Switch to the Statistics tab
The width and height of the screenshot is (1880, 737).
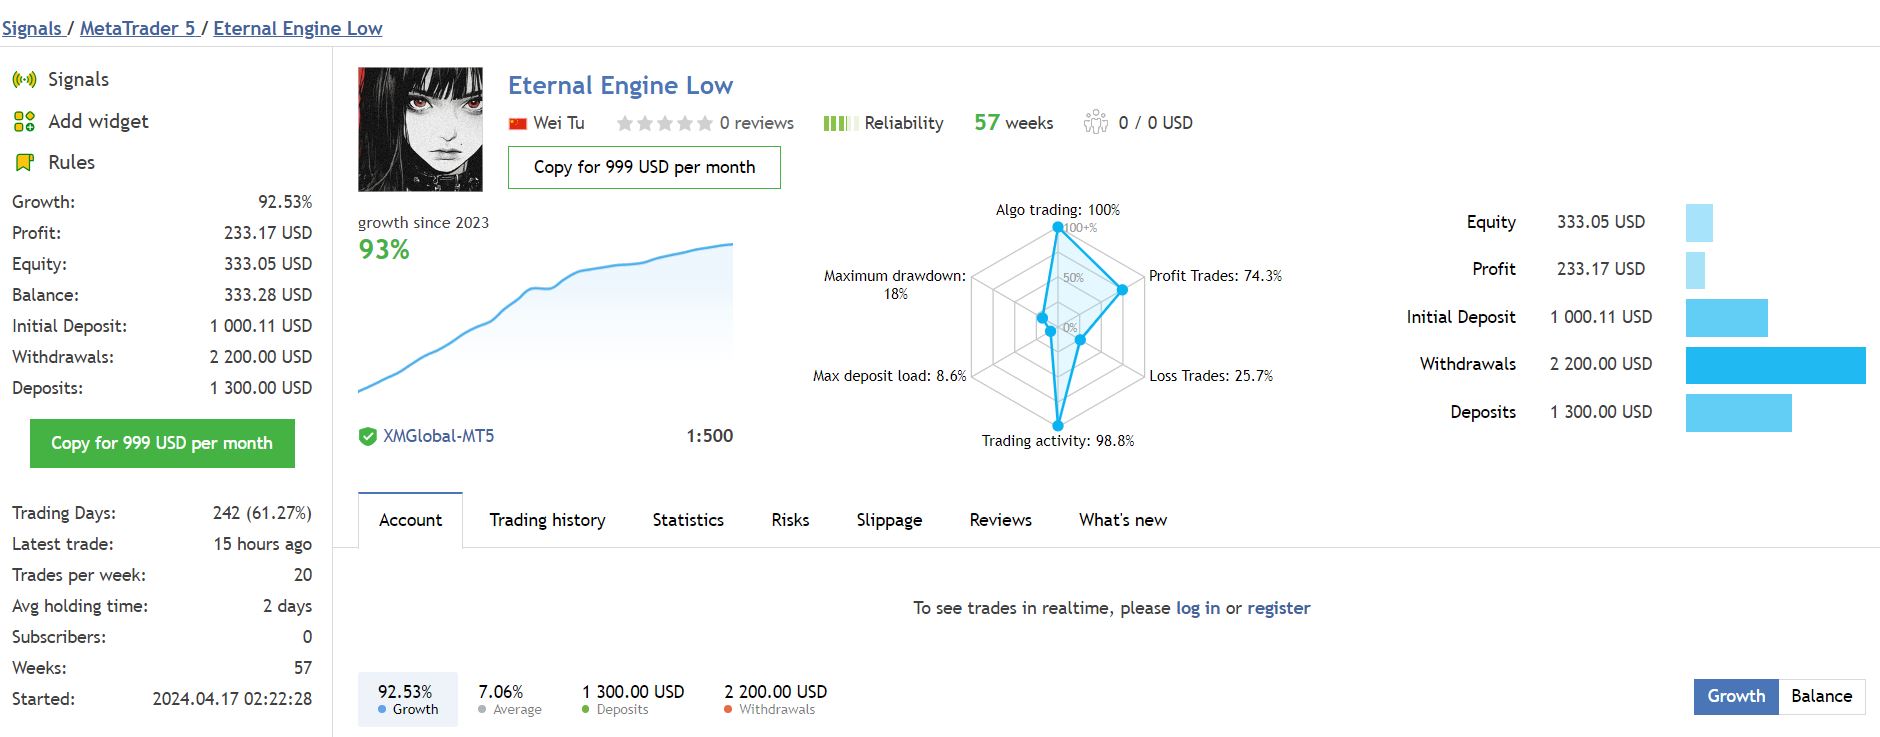click(x=688, y=520)
